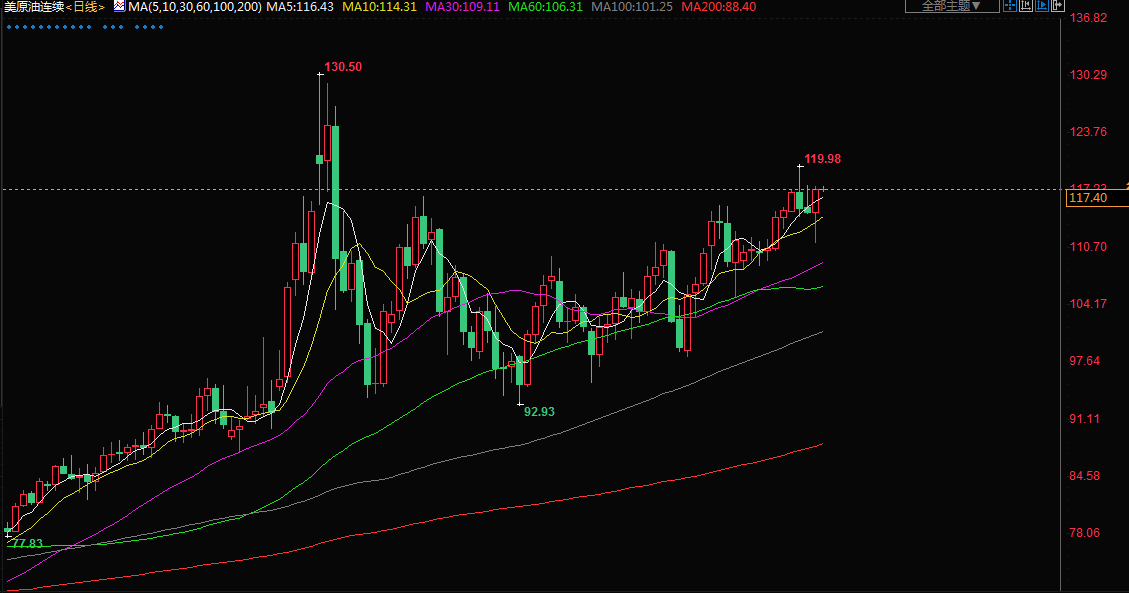The height and width of the screenshot is (593, 1129).
Task: Click the 119.98 recent high marker
Action: tap(822, 159)
